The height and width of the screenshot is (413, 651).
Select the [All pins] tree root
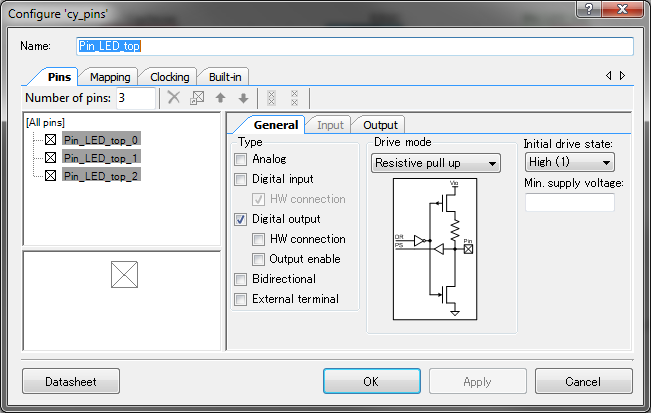pos(45,122)
